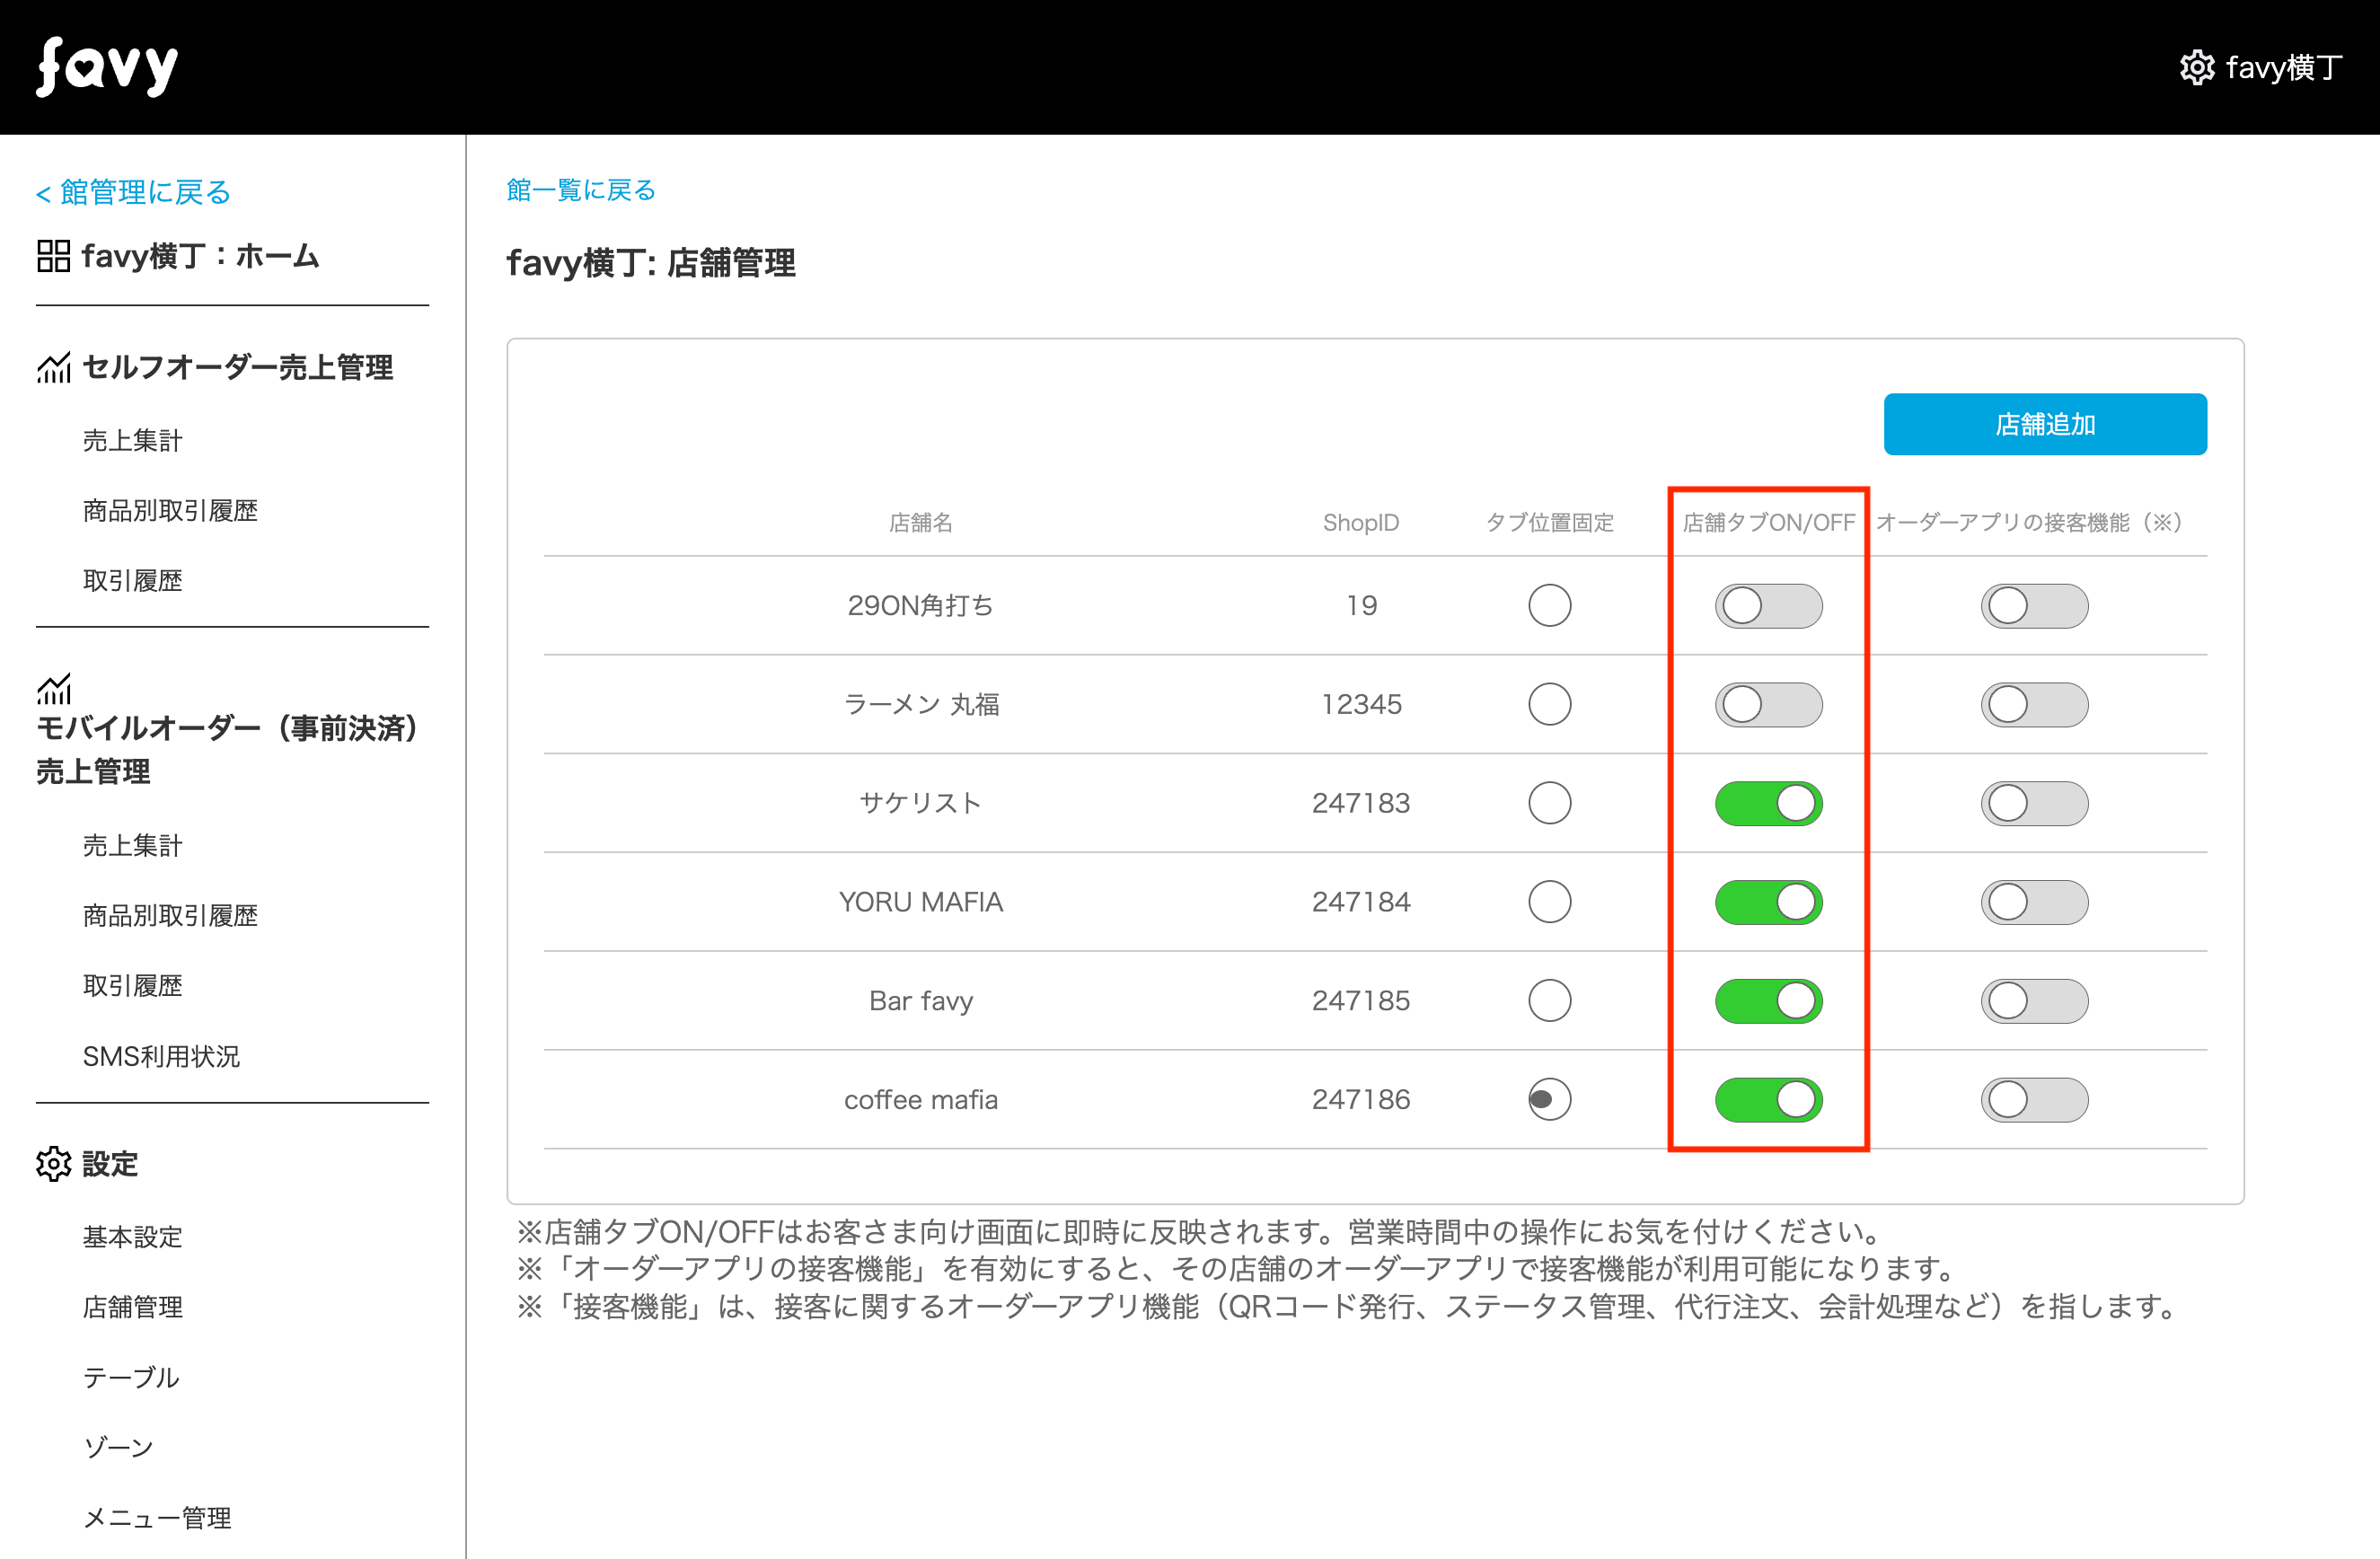Viewport: 2380px width, 1559px height.
Task: Click the shop name YORU MAFIA
Action: [x=920, y=902]
